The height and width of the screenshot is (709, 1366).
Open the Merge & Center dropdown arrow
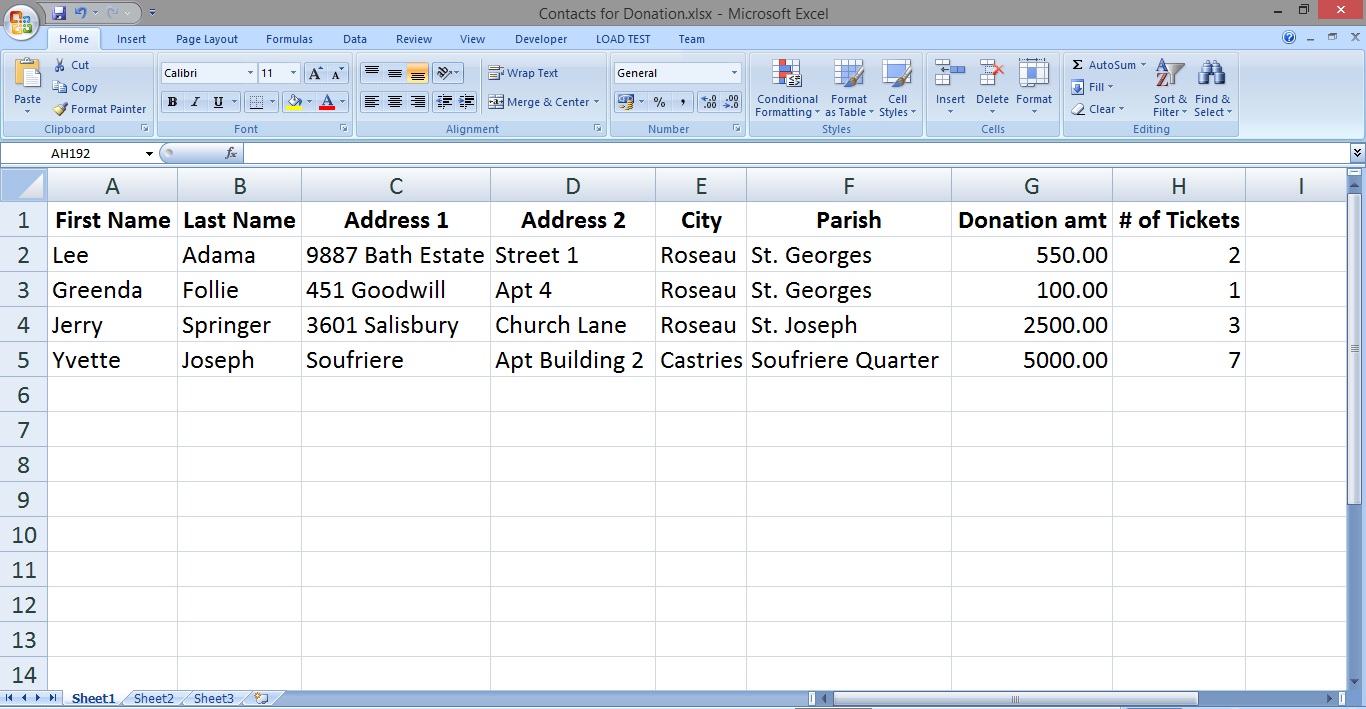(x=596, y=102)
